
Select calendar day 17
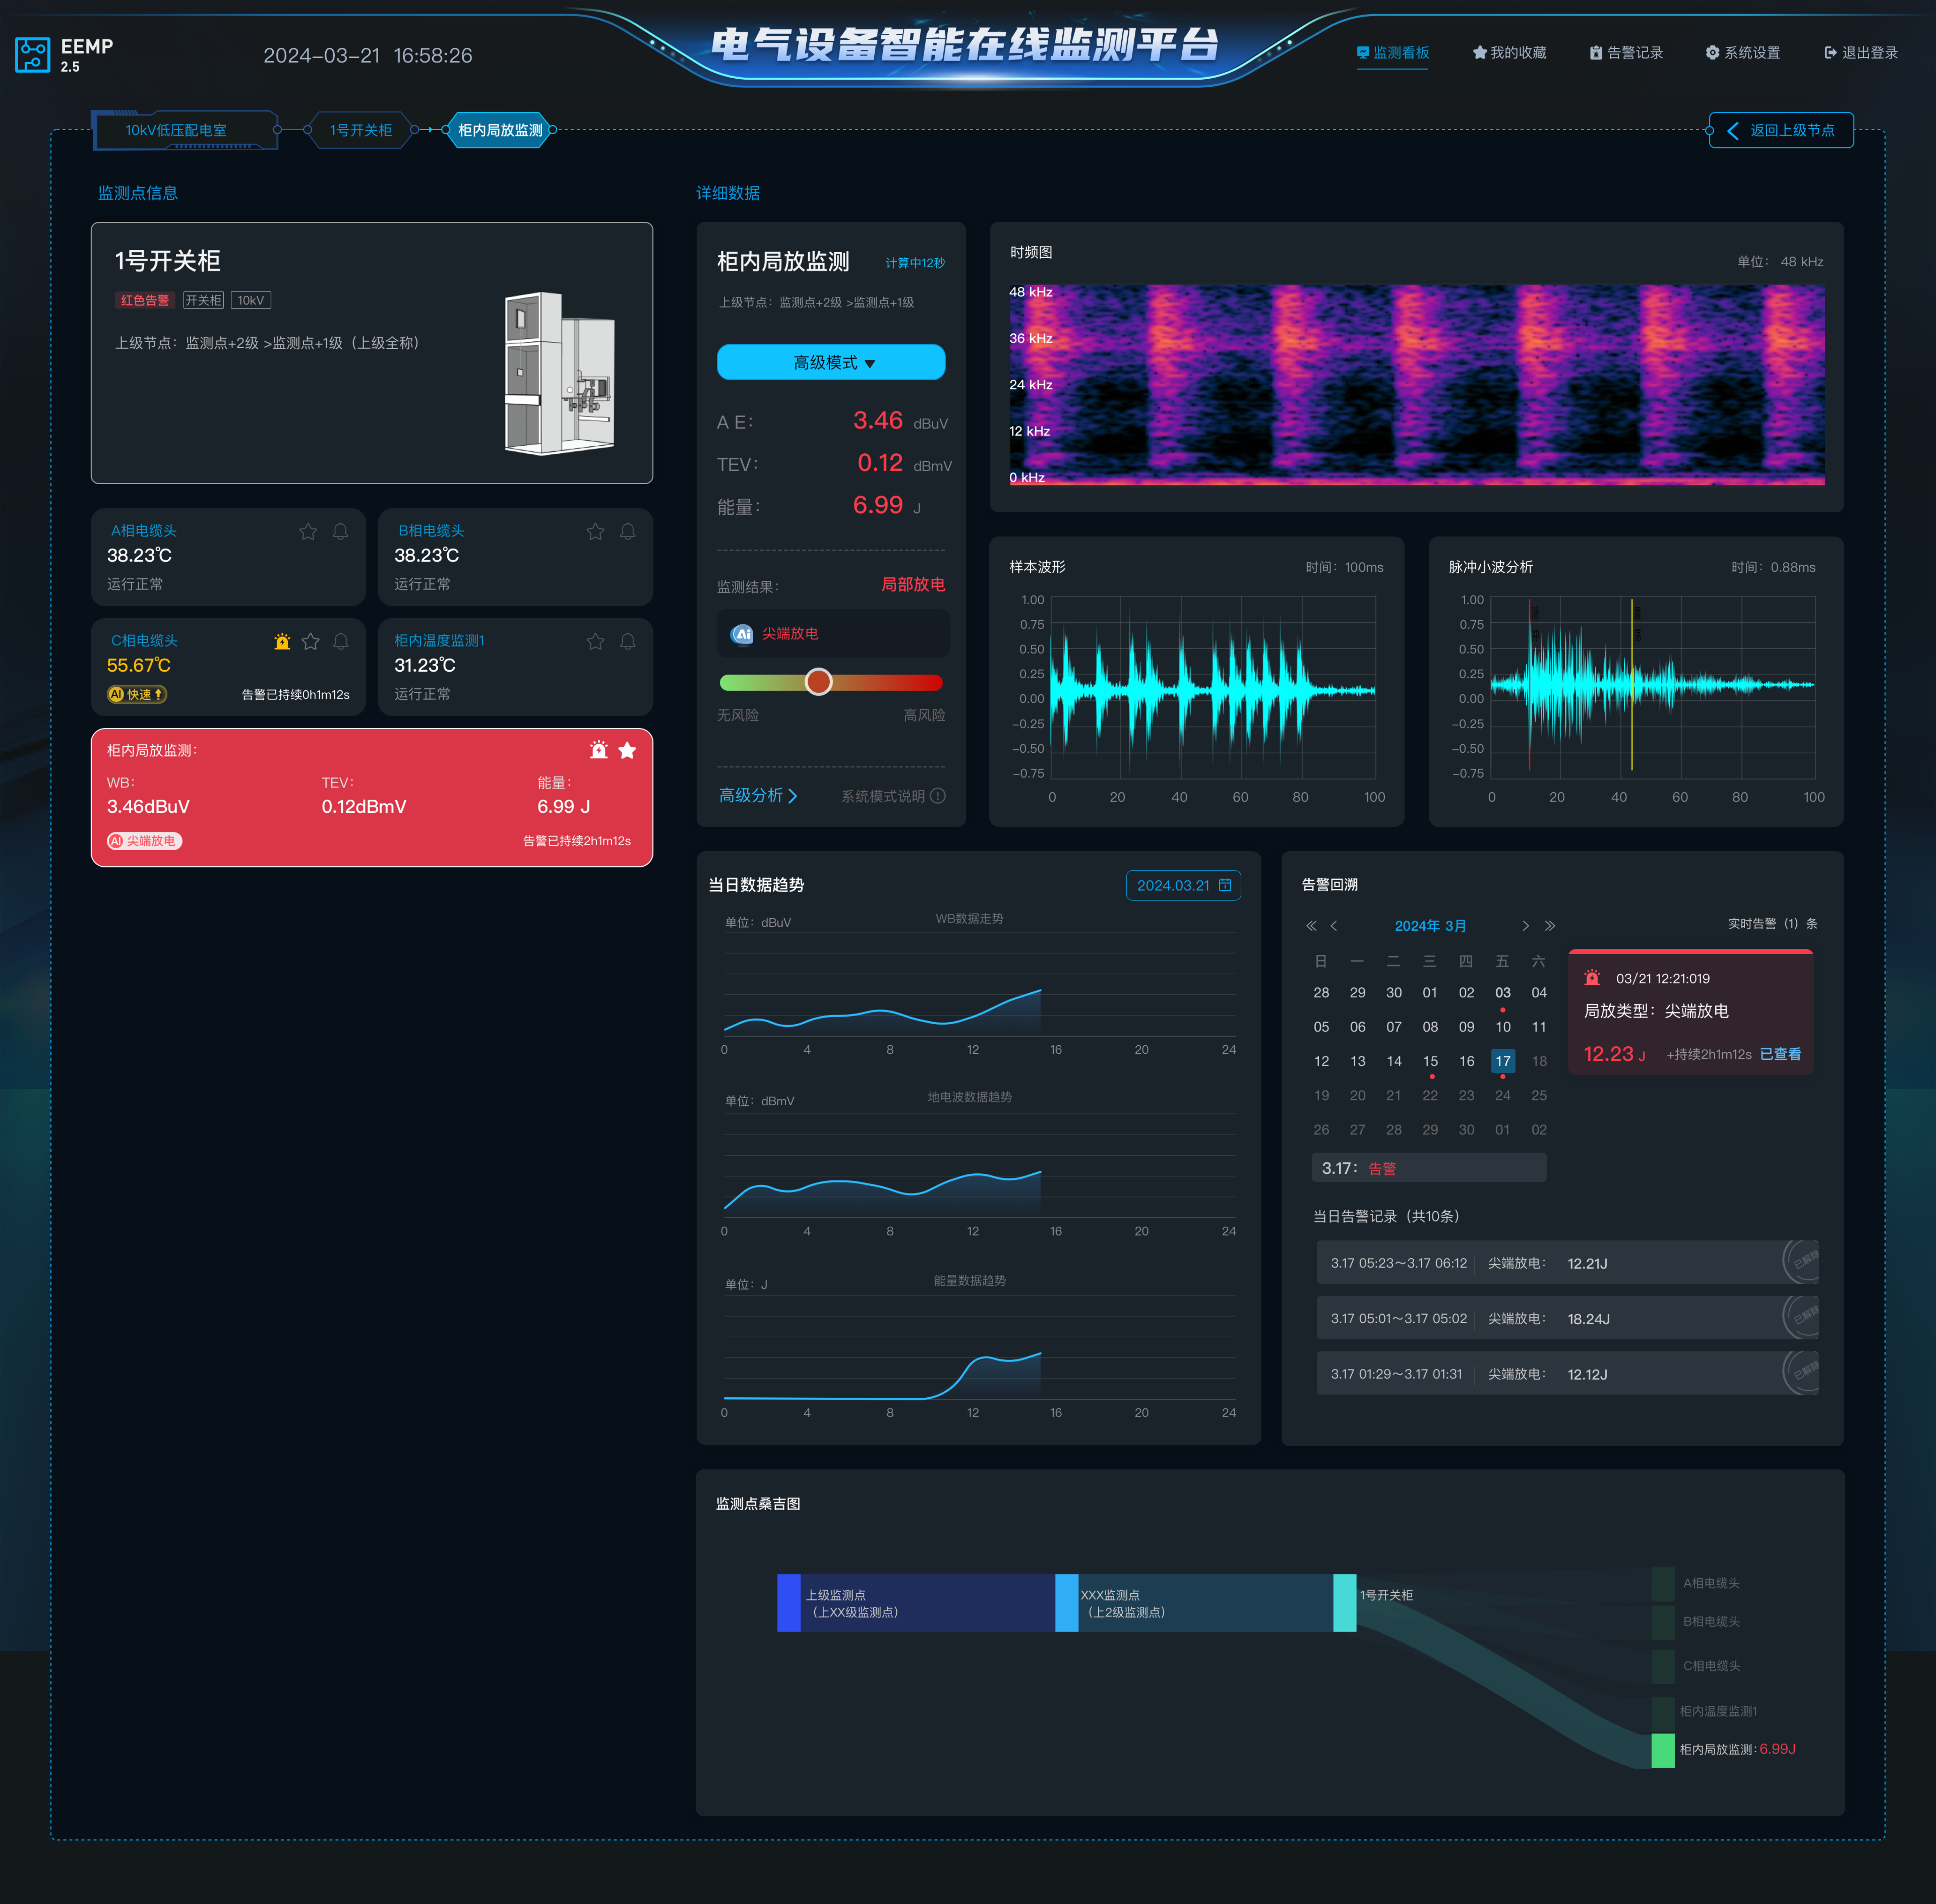point(1503,1061)
